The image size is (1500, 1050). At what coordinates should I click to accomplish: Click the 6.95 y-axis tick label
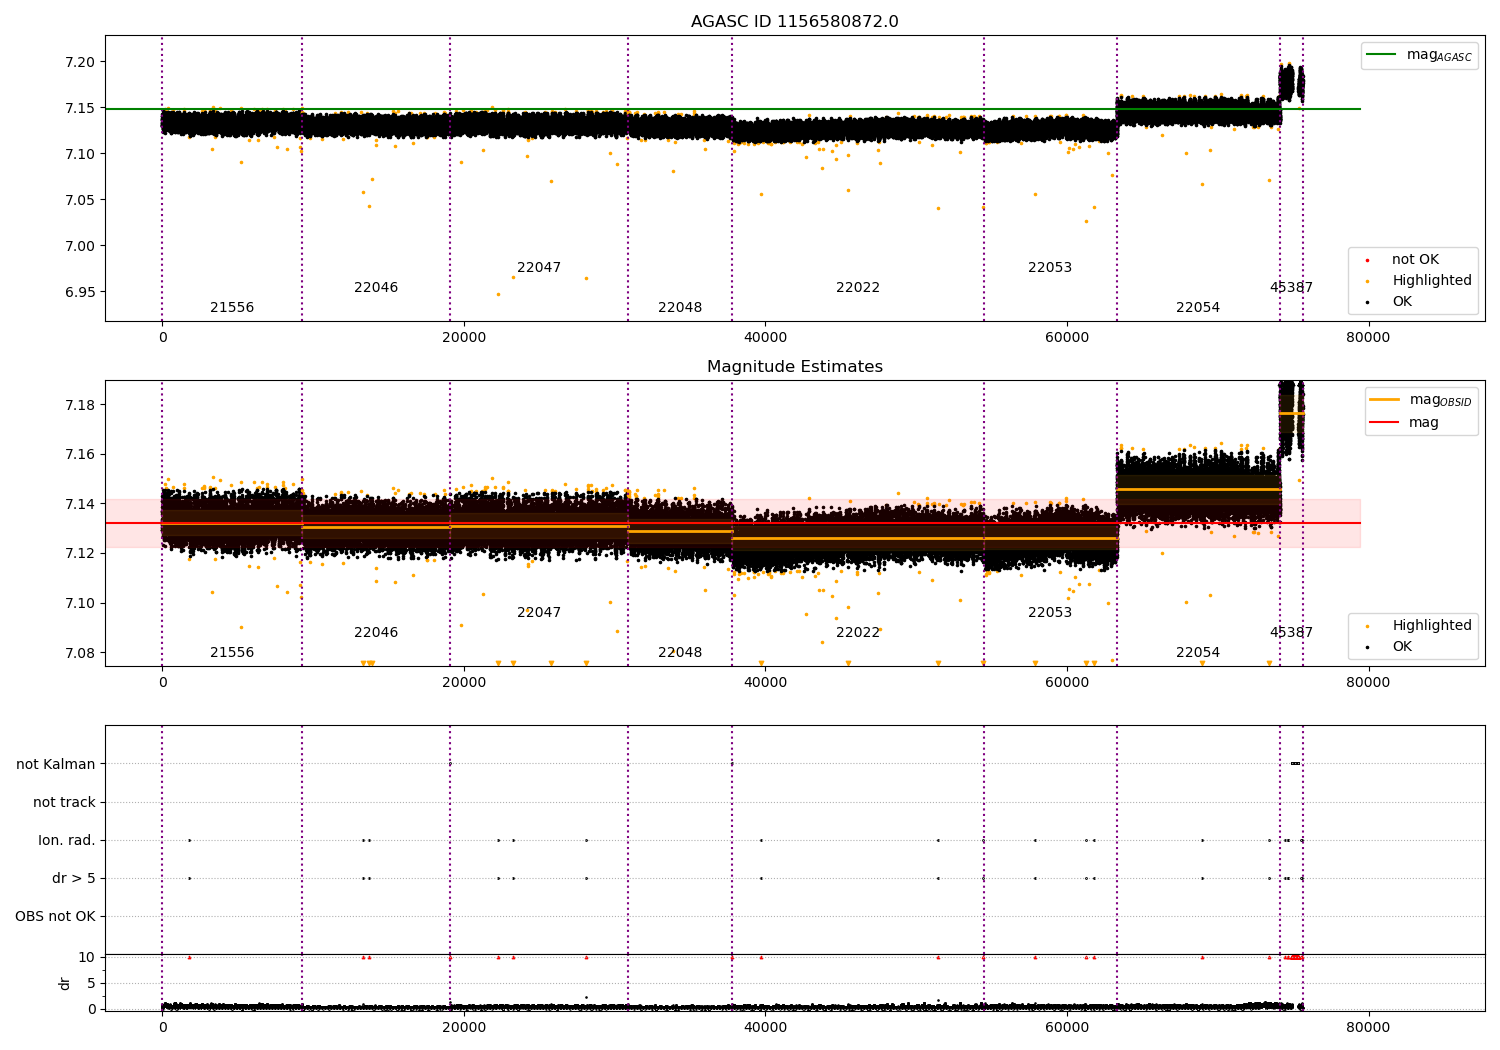81,292
